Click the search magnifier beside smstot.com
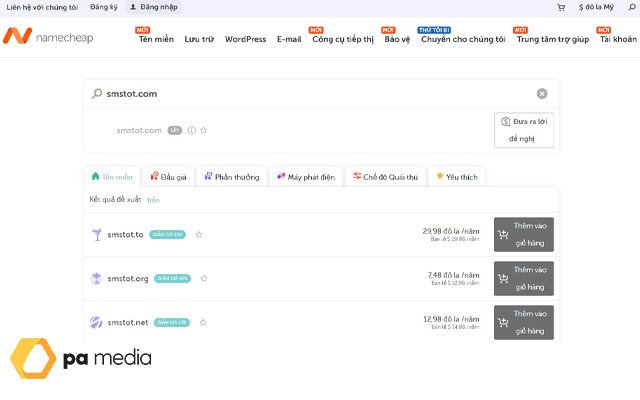The image size is (640, 400). click(x=97, y=93)
